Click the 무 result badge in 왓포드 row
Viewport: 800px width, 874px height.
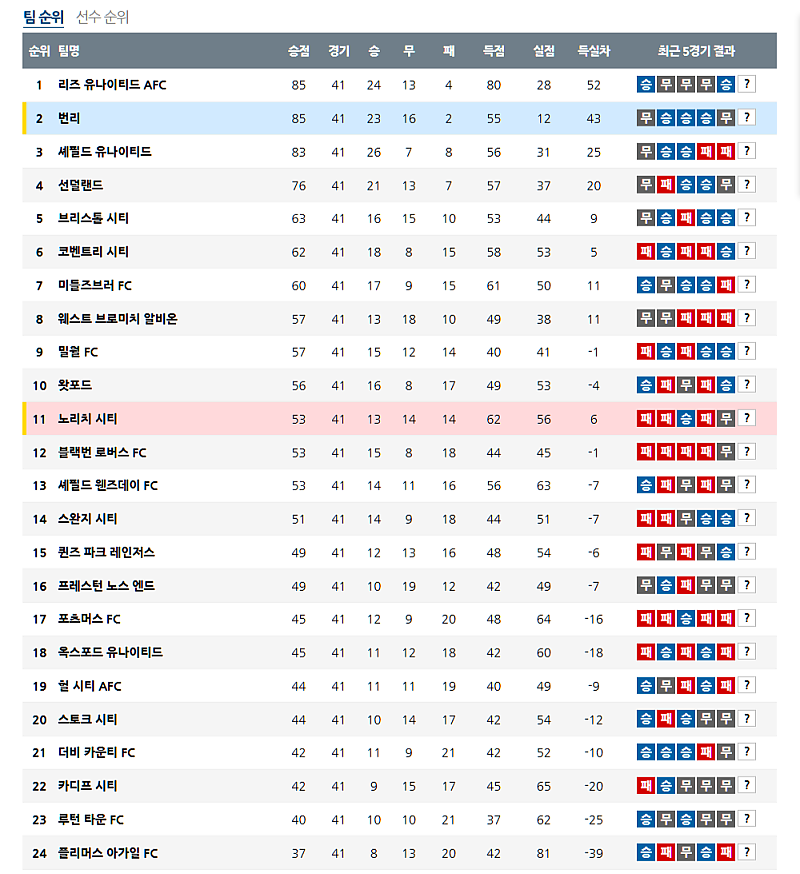pos(686,385)
